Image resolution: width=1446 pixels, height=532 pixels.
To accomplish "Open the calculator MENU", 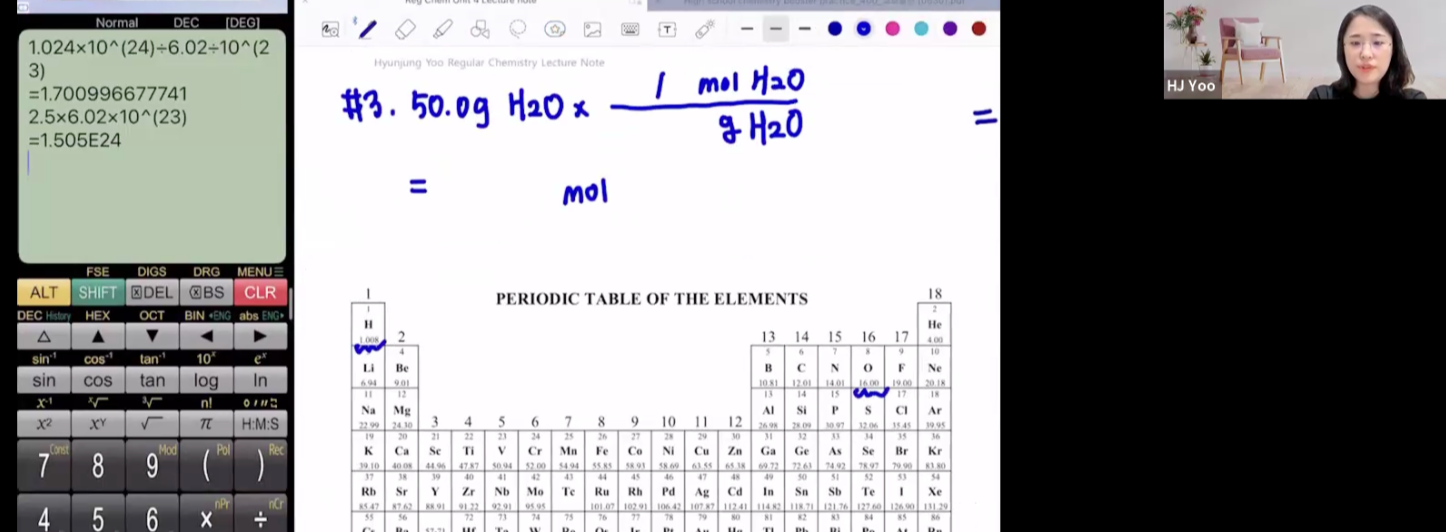I will tap(259, 272).
